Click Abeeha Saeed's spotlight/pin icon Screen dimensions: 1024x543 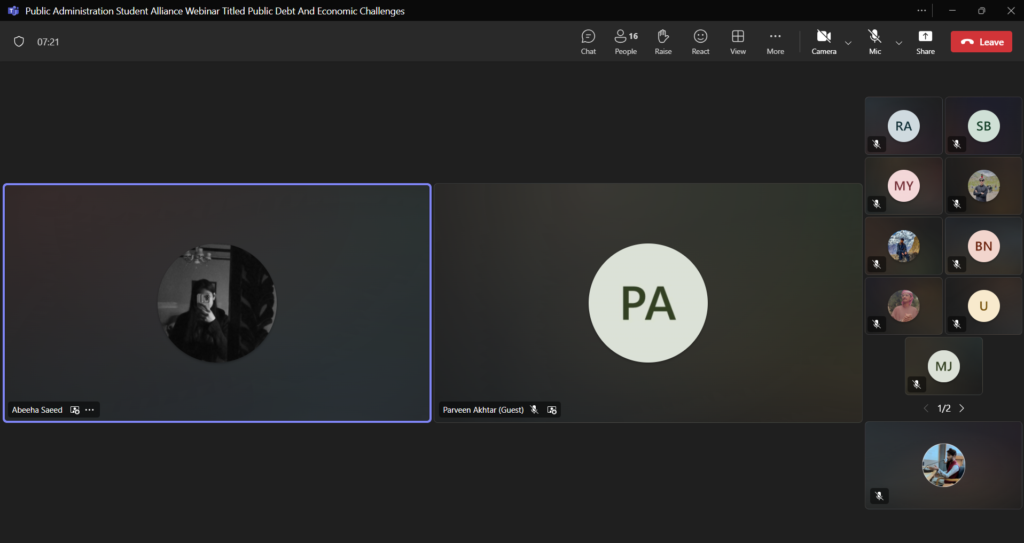coord(74,410)
